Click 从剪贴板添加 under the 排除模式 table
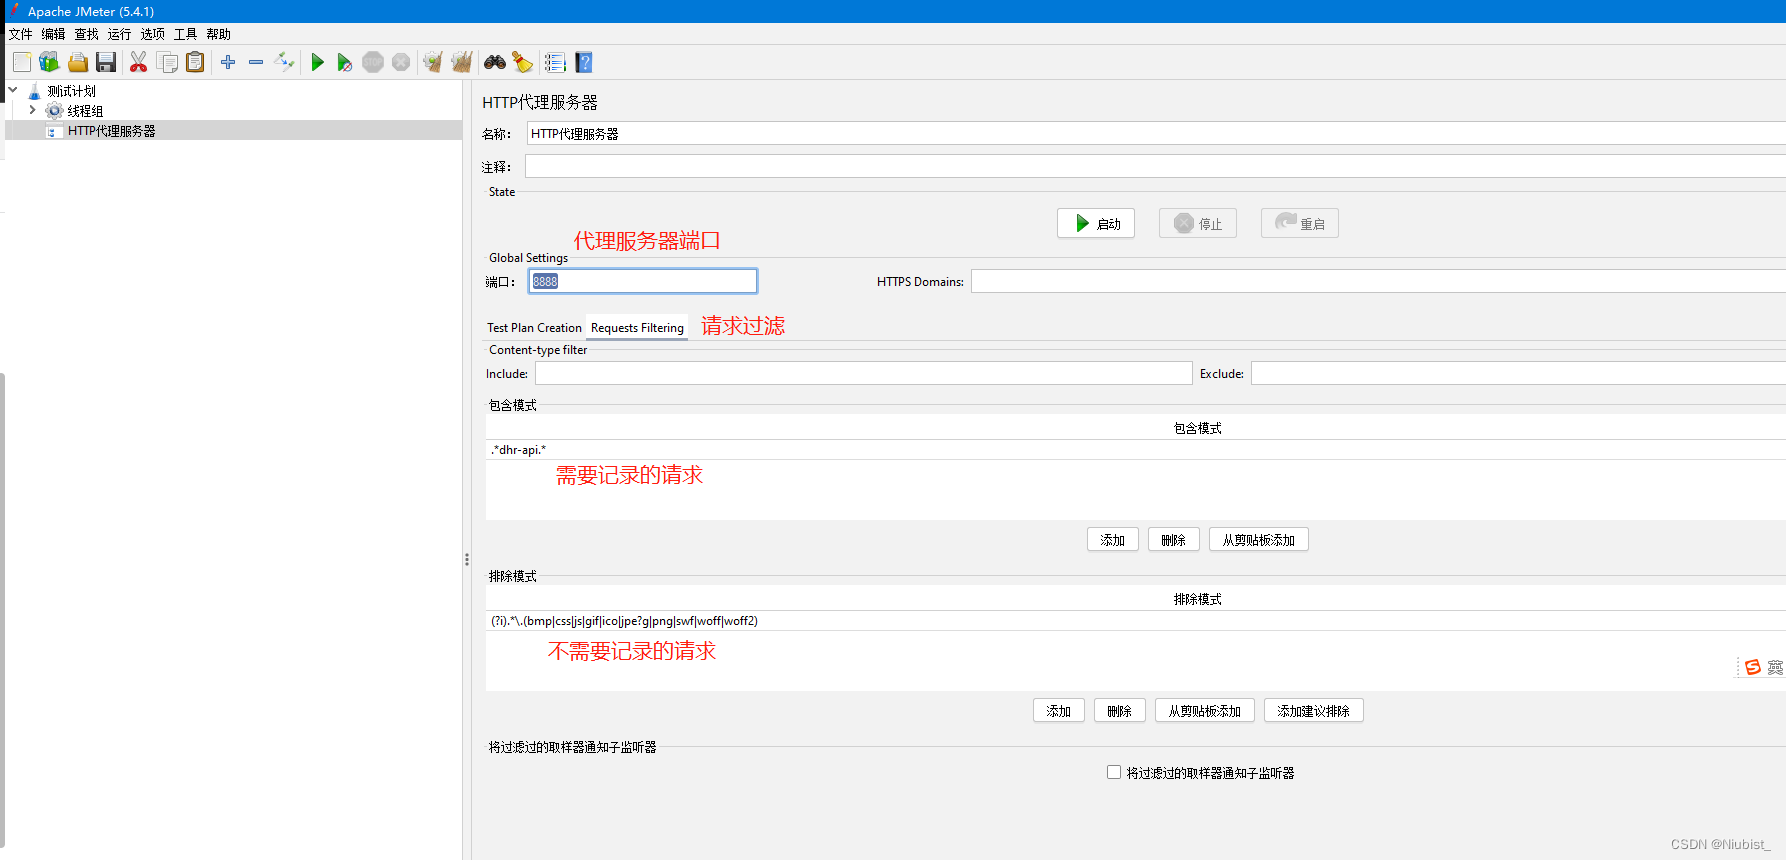This screenshot has height=860, width=1786. (1205, 711)
